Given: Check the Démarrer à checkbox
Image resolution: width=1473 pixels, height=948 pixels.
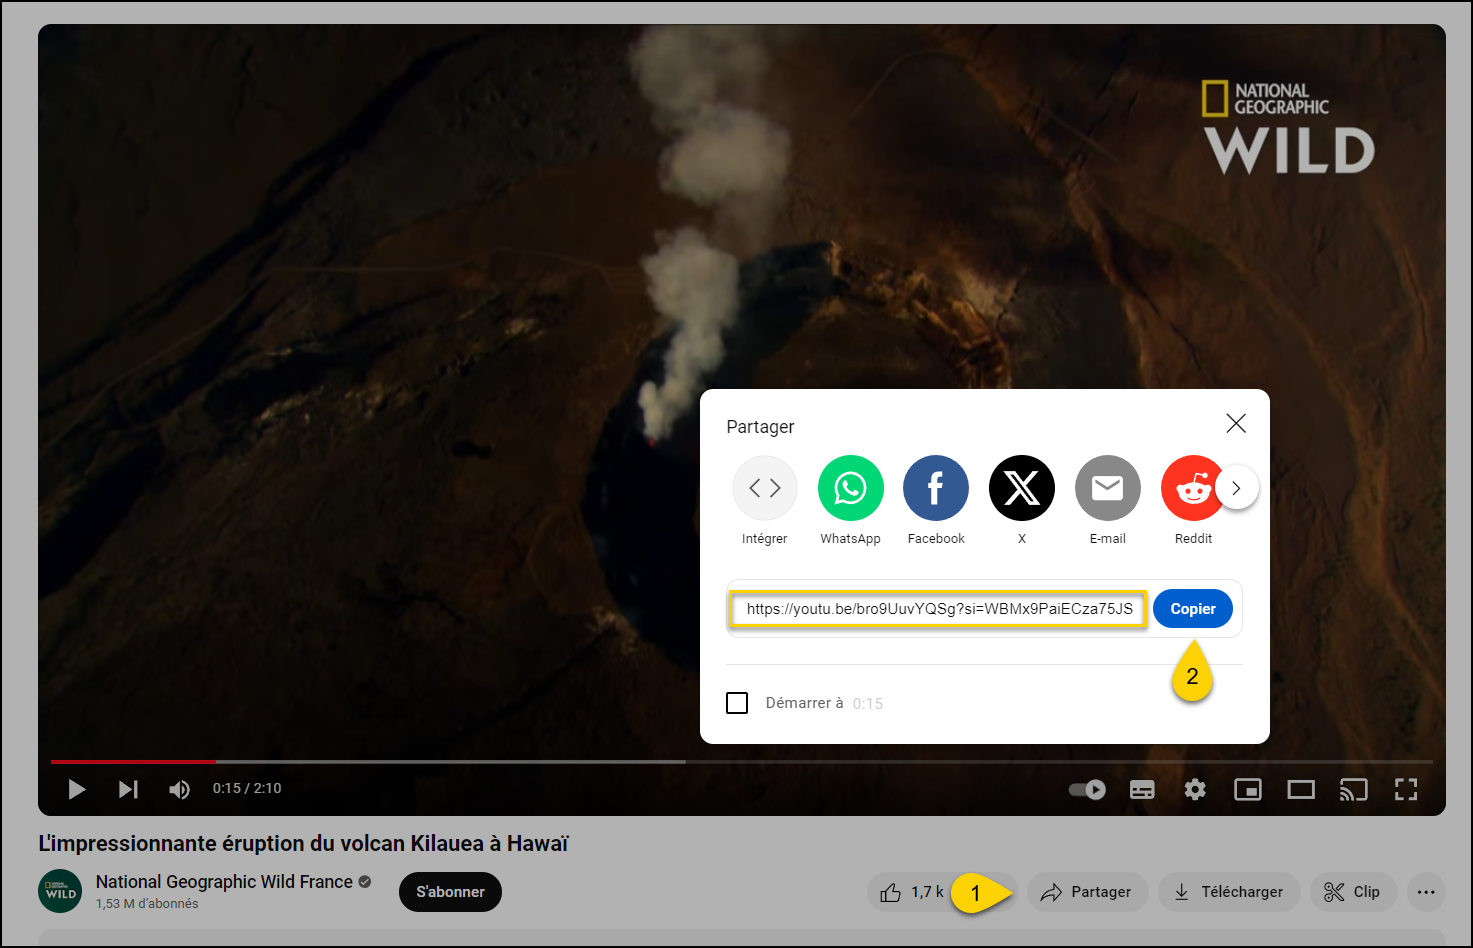Looking at the screenshot, I should tap(737, 703).
